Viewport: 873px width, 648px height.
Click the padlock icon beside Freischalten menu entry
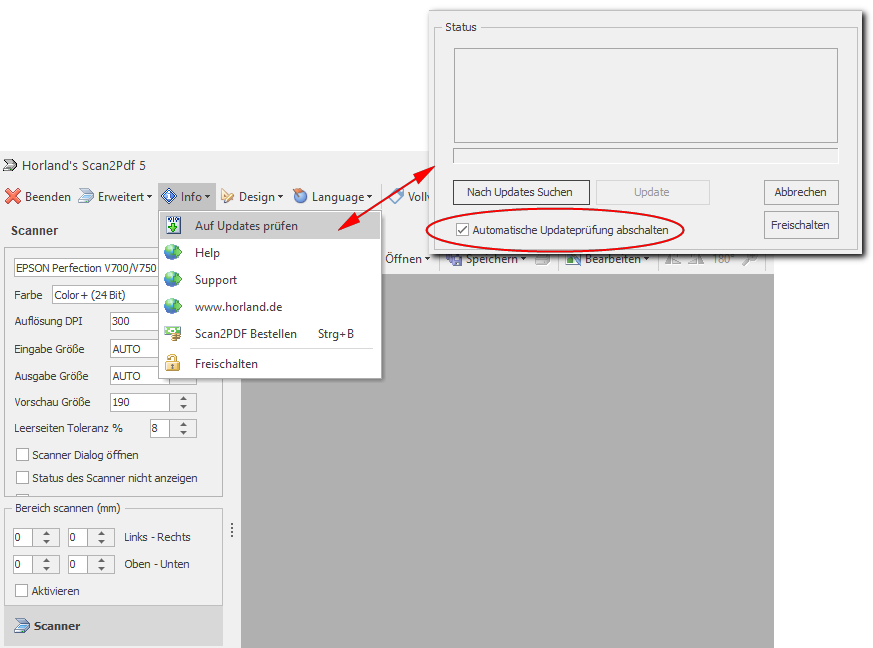(173, 363)
